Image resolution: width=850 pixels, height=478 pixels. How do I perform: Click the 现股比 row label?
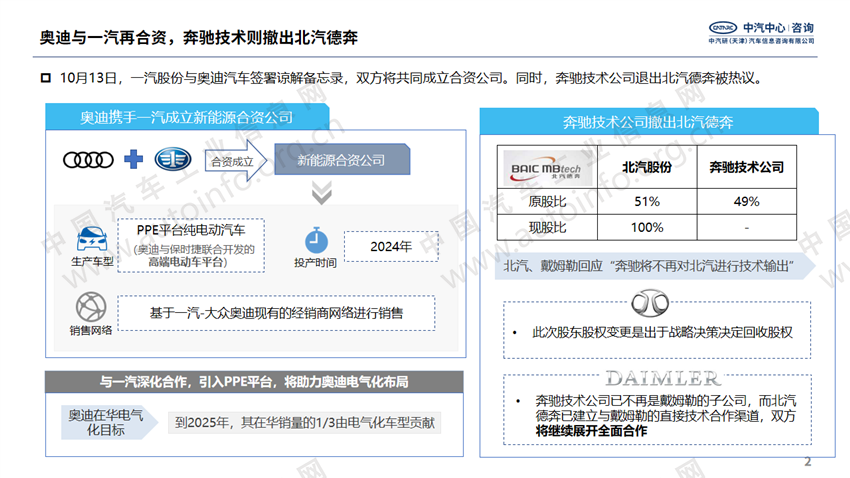coord(547,228)
